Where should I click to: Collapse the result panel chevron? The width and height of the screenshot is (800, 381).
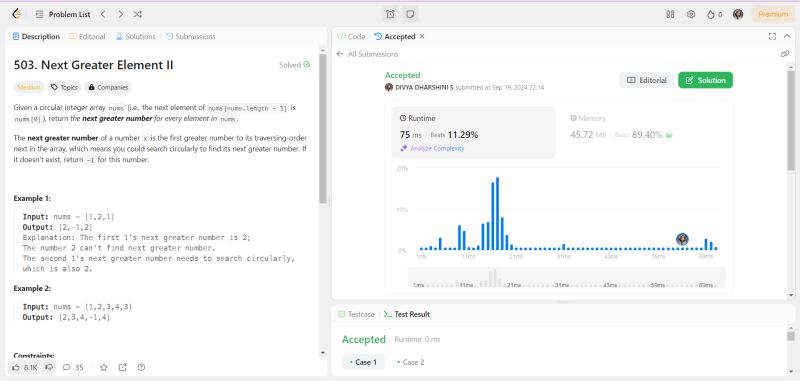coord(787,36)
